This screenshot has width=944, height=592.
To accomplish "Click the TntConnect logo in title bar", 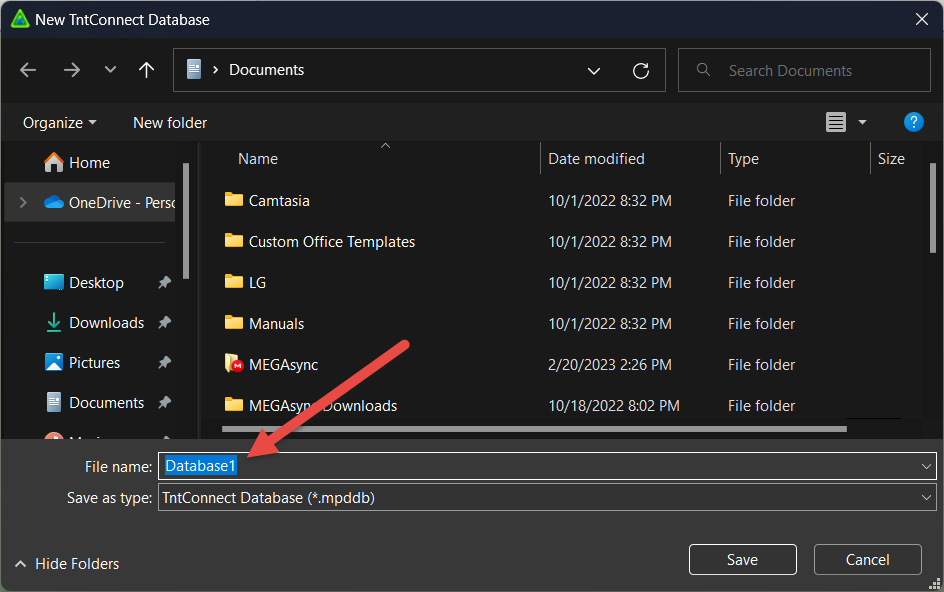I will point(20,19).
